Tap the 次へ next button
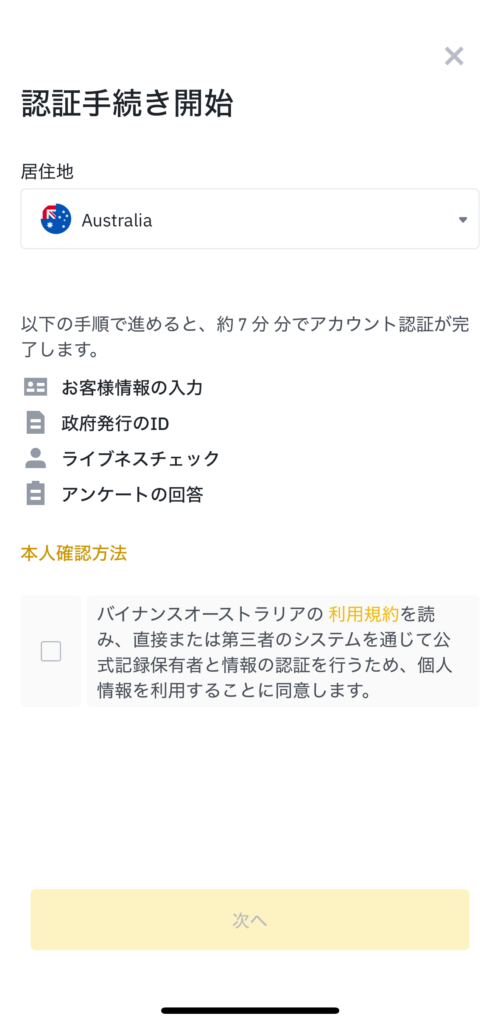 (x=250, y=920)
